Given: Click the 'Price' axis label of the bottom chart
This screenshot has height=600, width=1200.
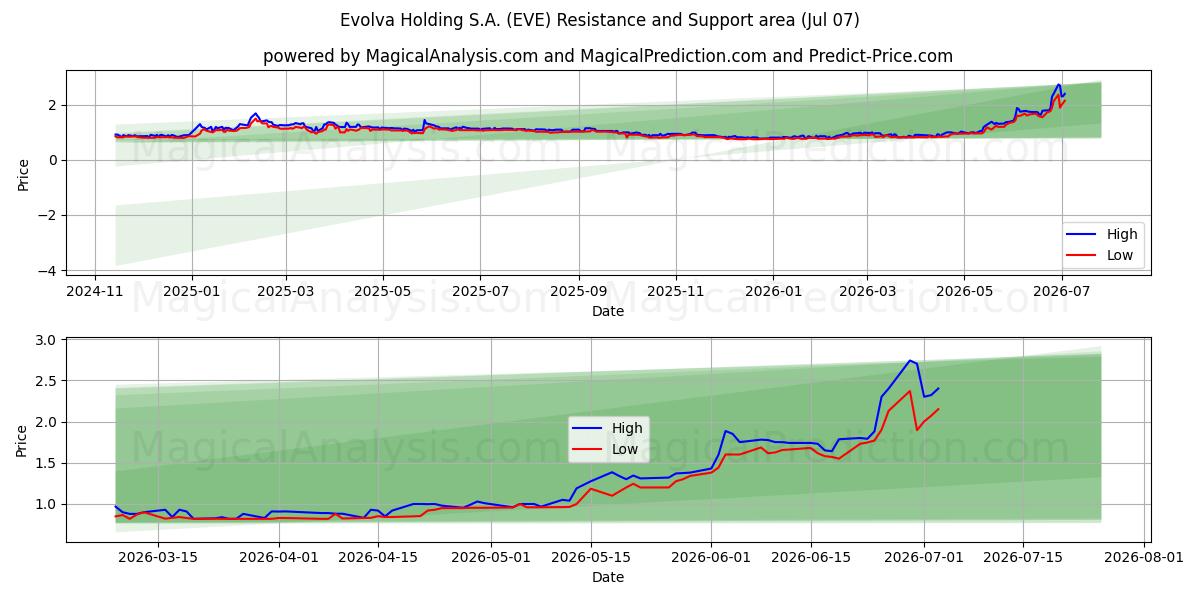Looking at the screenshot, I should (23, 439).
